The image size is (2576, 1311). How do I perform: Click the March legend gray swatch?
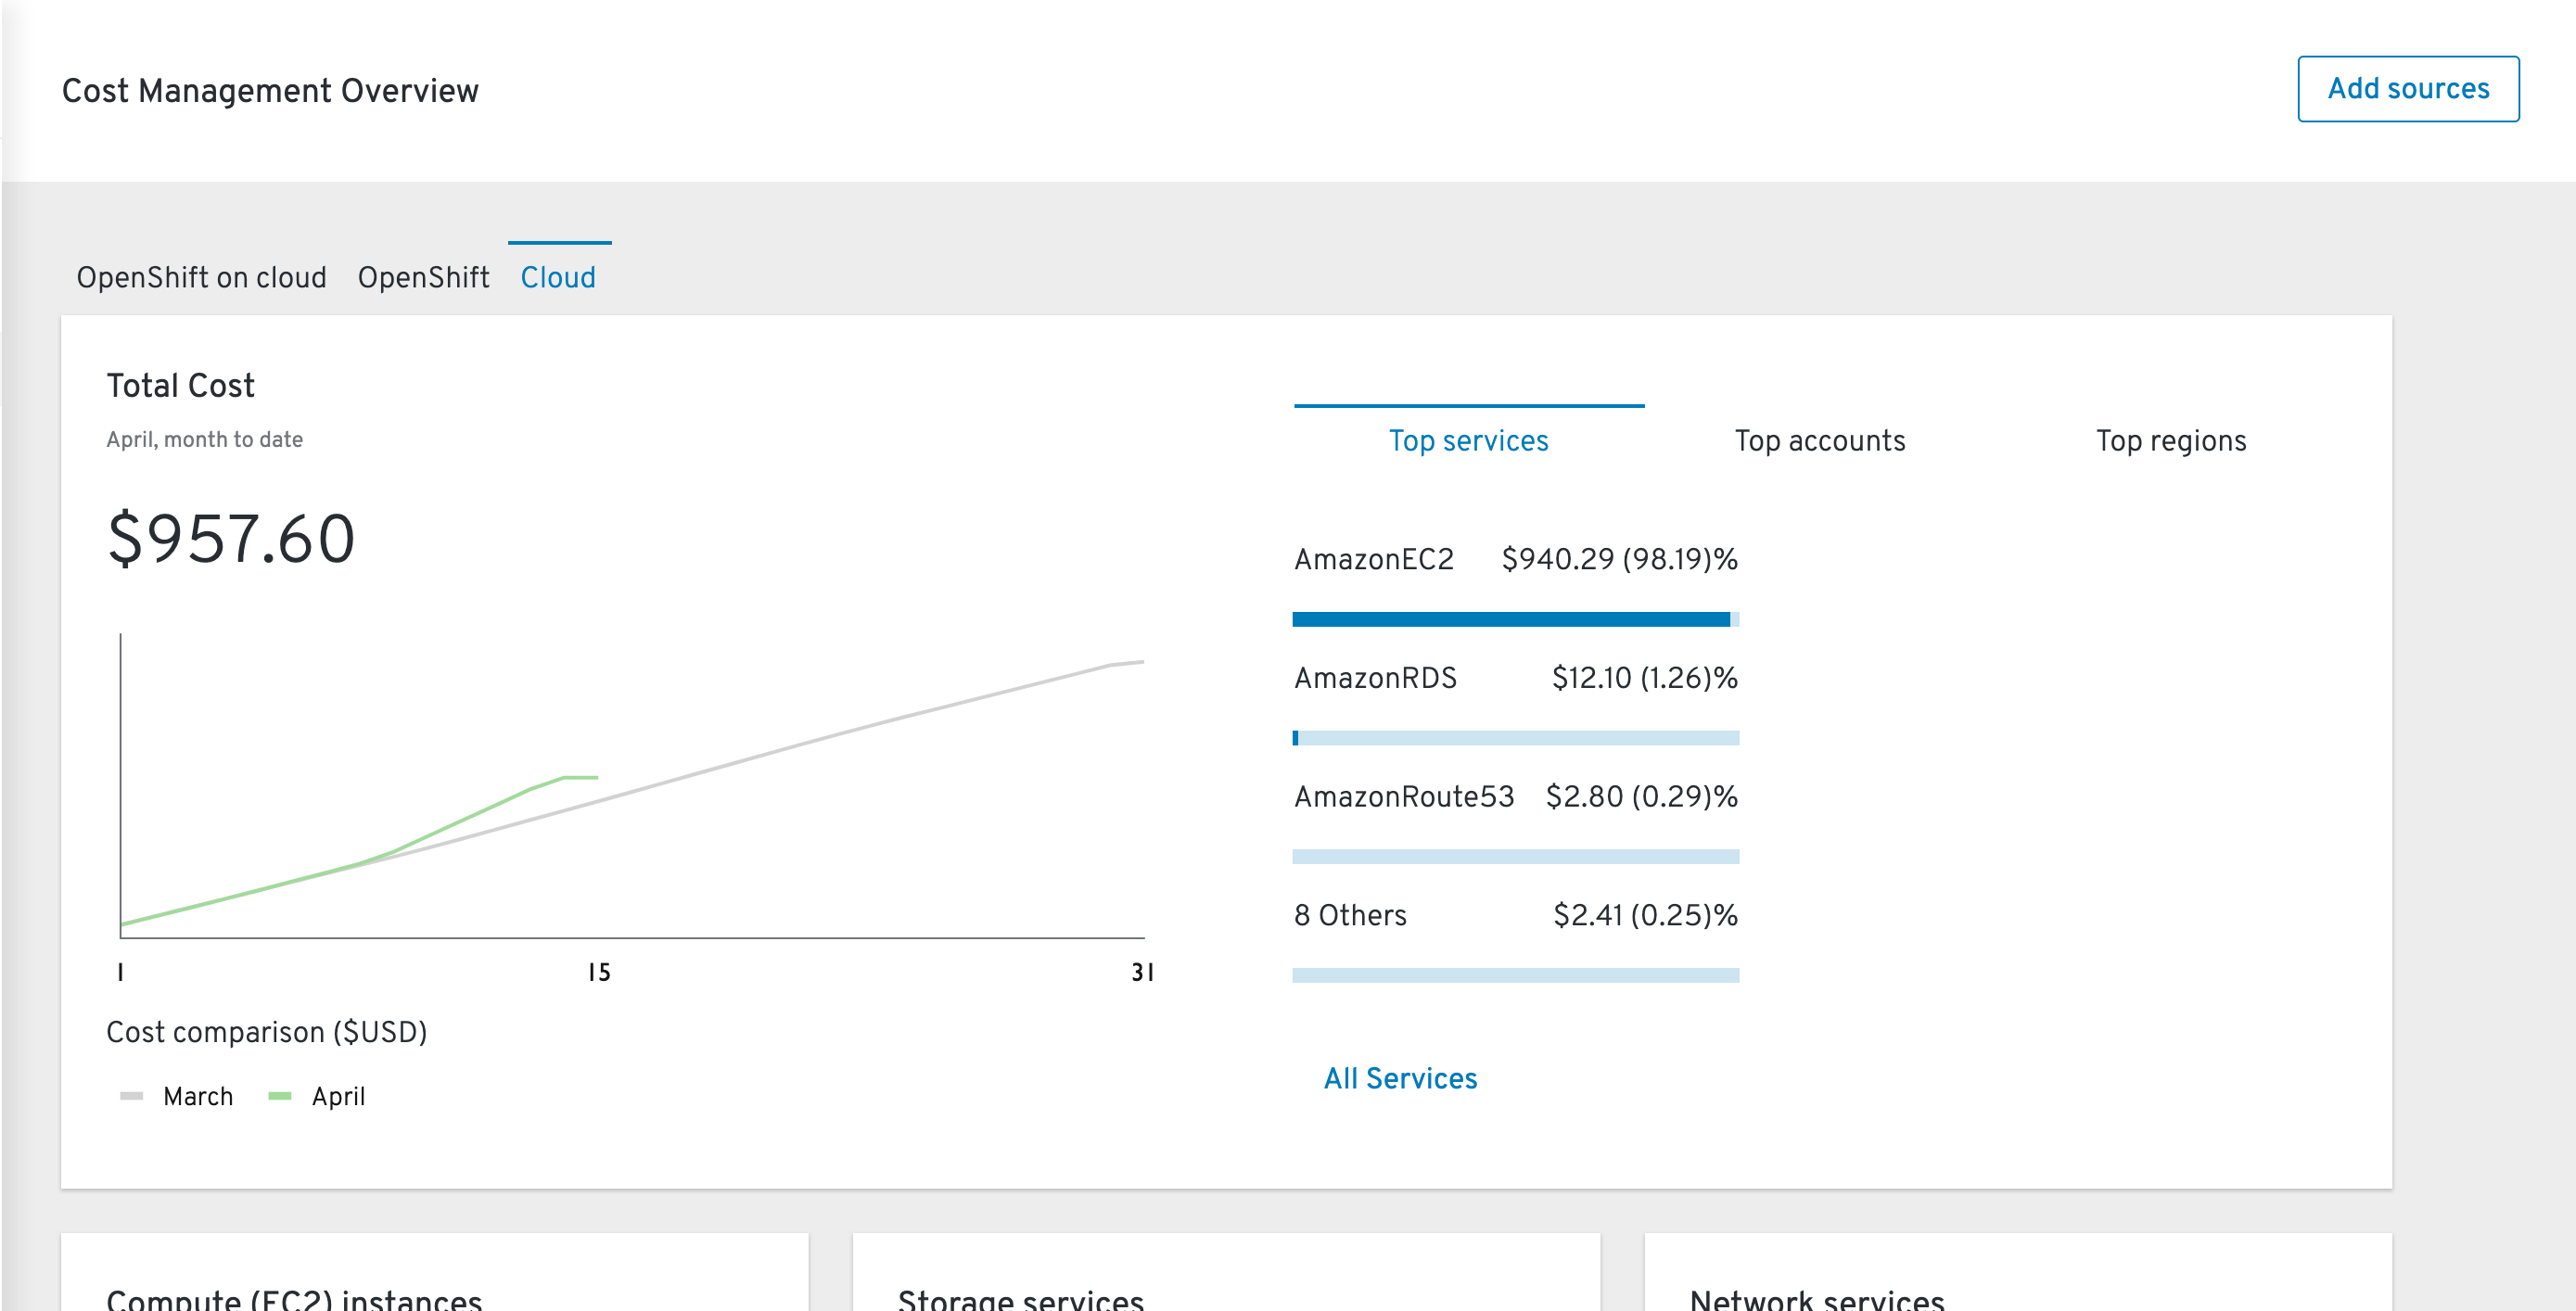pyautogui.click(x=131, y=1096)
